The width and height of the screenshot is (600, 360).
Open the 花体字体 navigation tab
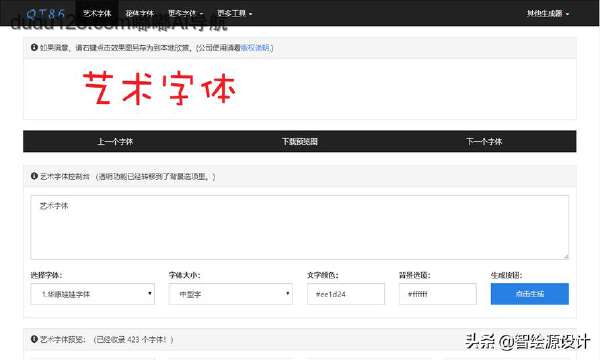139,13
